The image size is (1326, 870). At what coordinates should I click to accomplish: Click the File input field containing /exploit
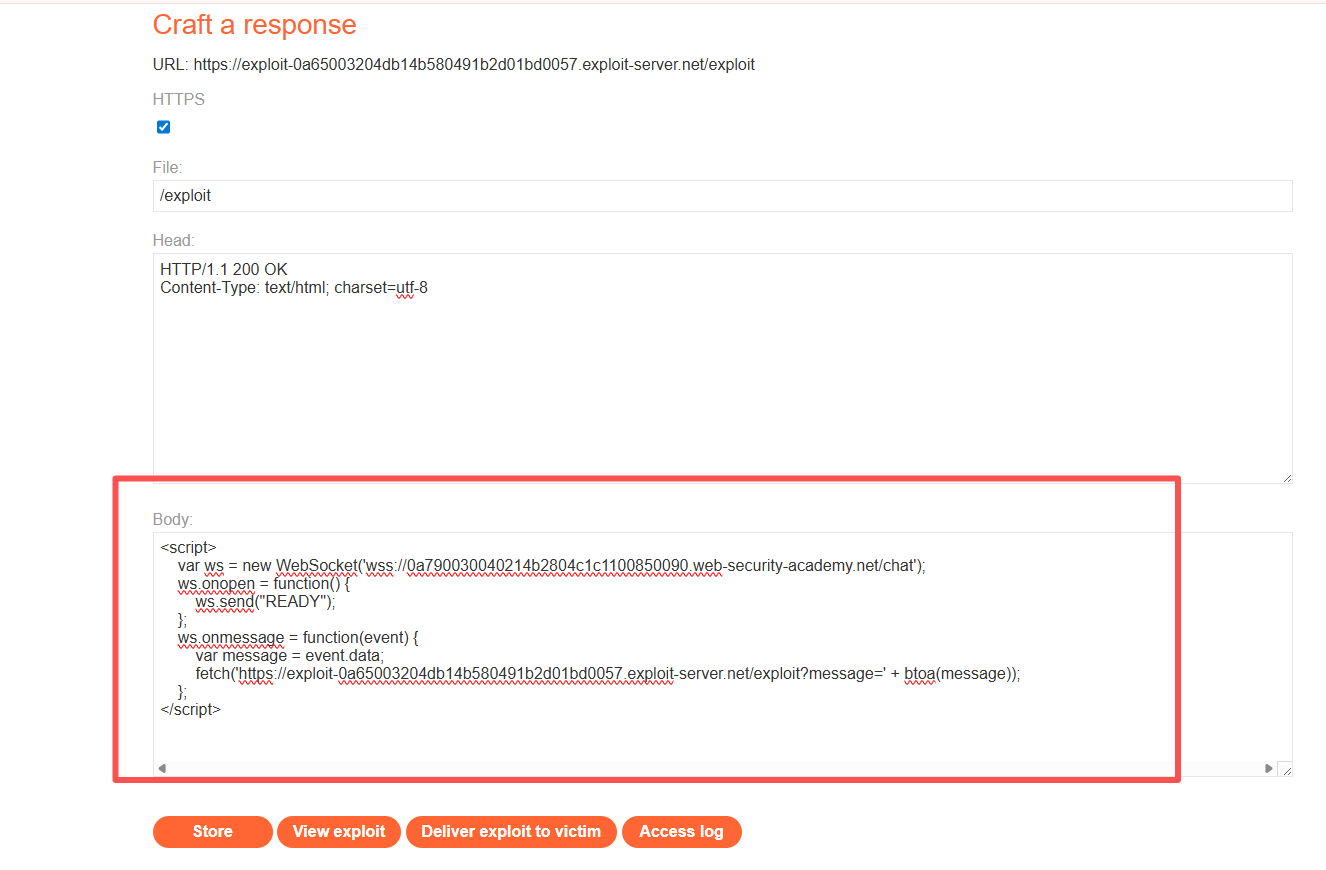click(x=722, y=196)
